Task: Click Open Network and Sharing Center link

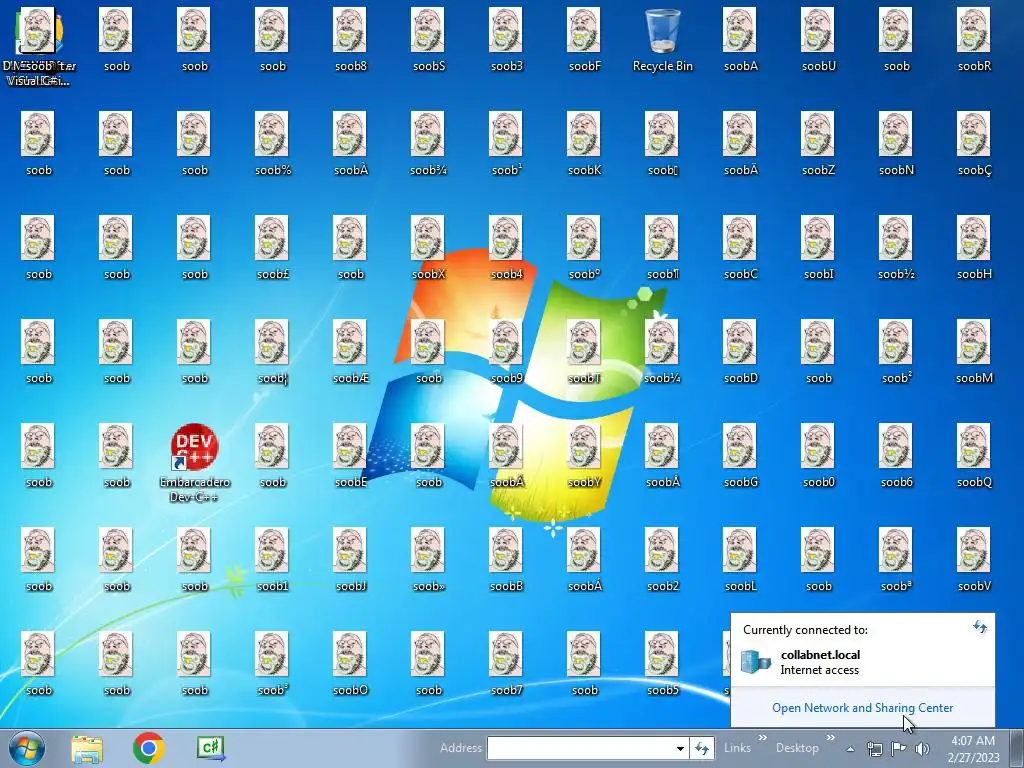Action: (x=863, y=708)
